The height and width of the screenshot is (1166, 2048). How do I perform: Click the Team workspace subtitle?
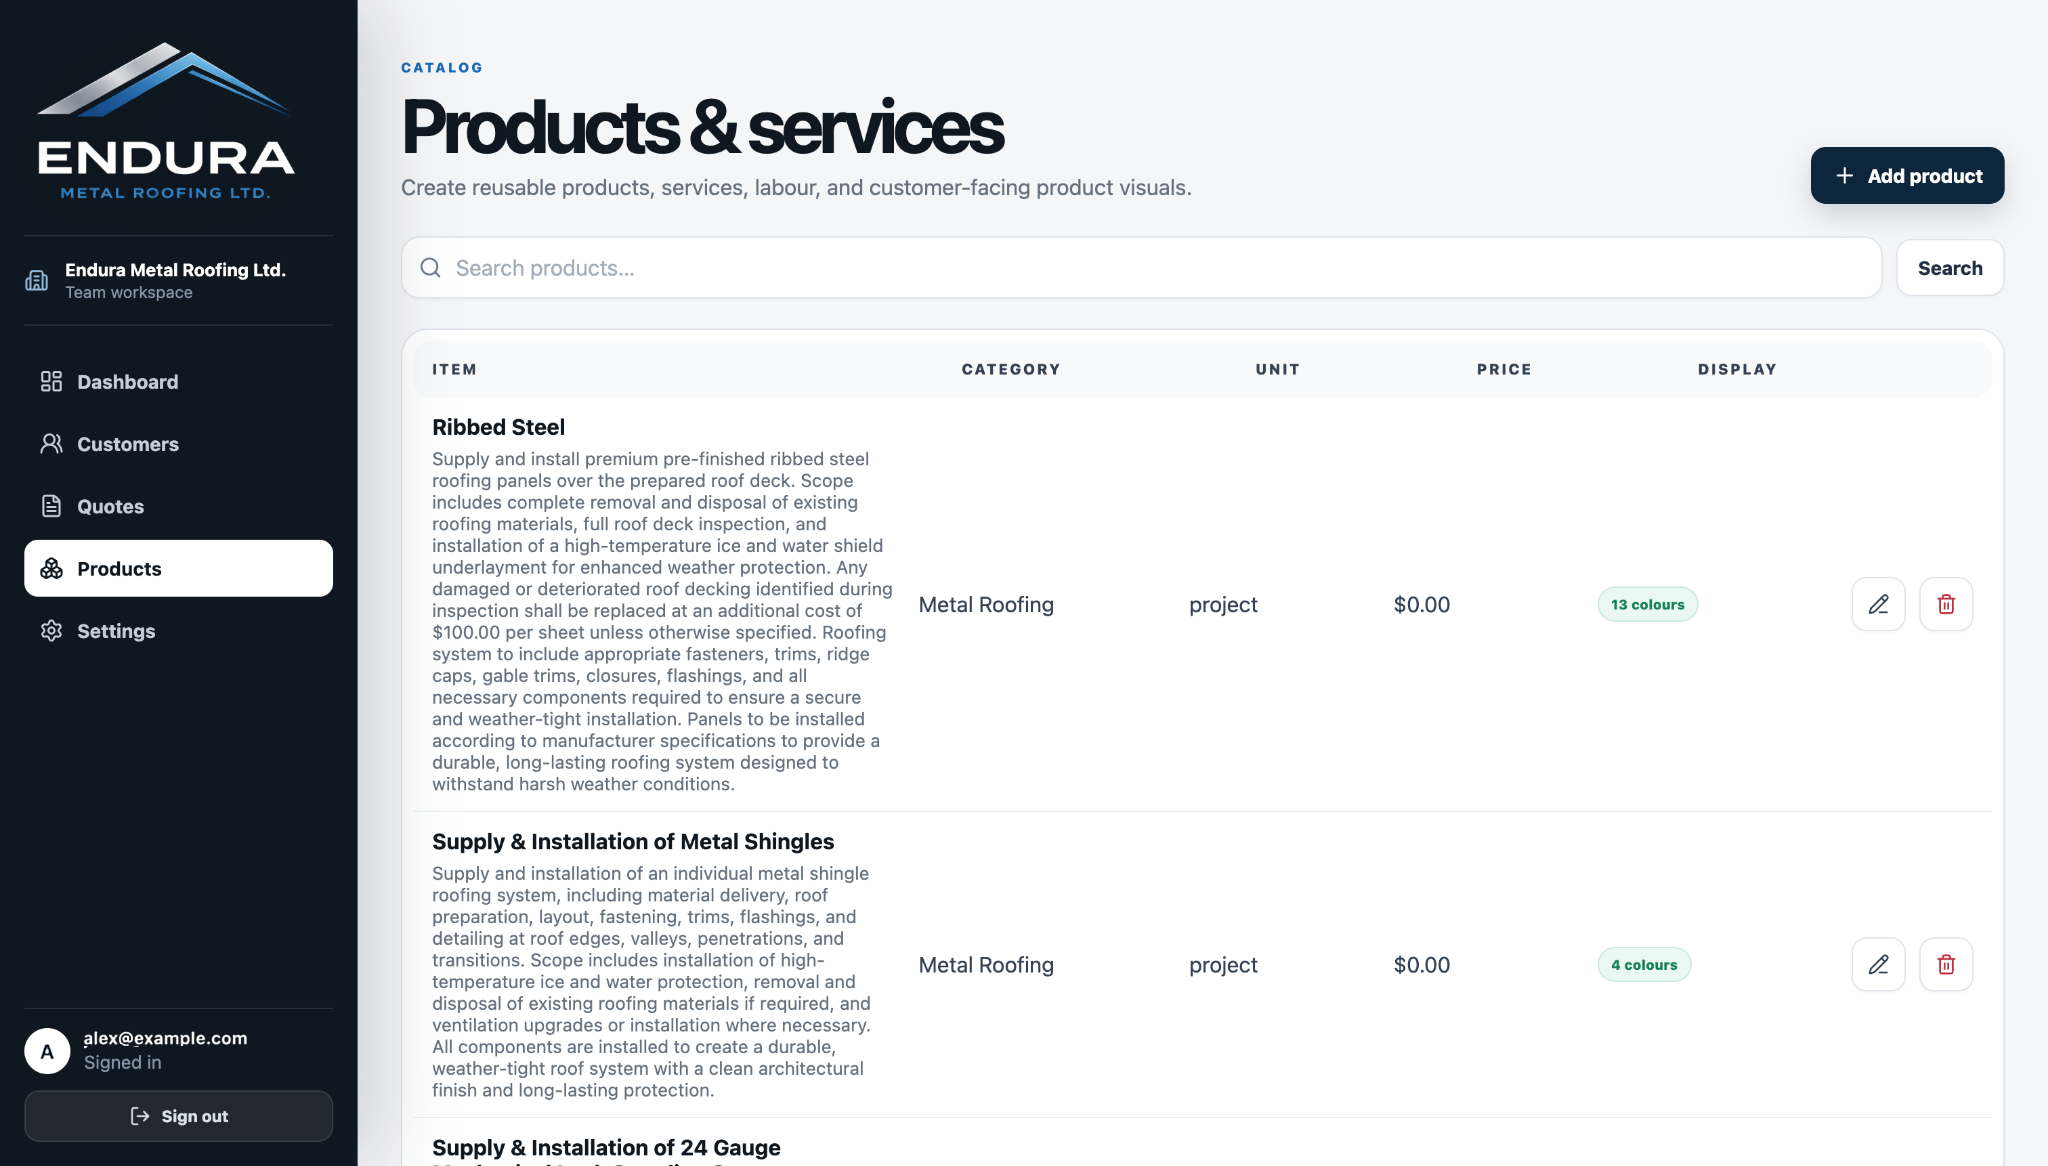tap(129, 292)
